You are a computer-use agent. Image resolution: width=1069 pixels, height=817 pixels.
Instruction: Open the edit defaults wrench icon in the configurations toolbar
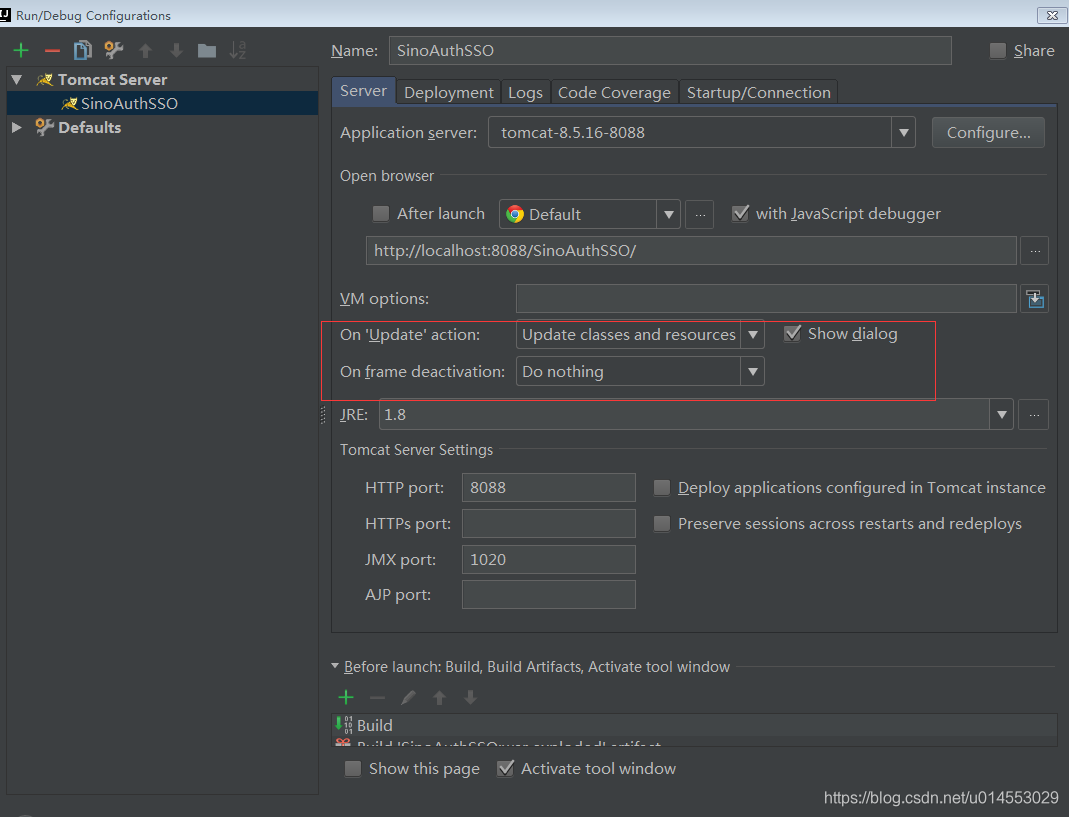[x=113, y=50]
